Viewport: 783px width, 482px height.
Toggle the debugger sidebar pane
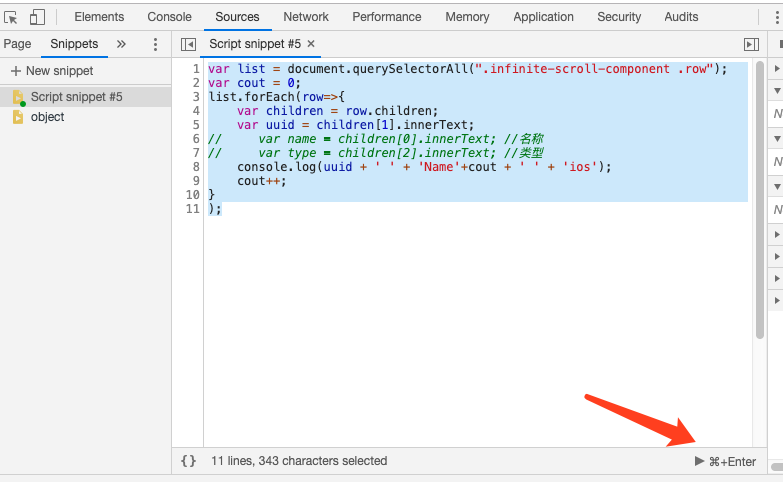pyautogui.click(x=751, y=44)
